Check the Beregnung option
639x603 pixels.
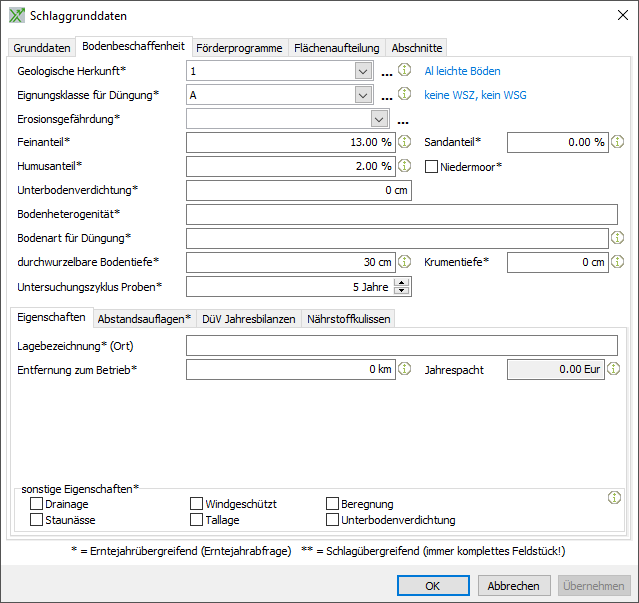point(333,505)
